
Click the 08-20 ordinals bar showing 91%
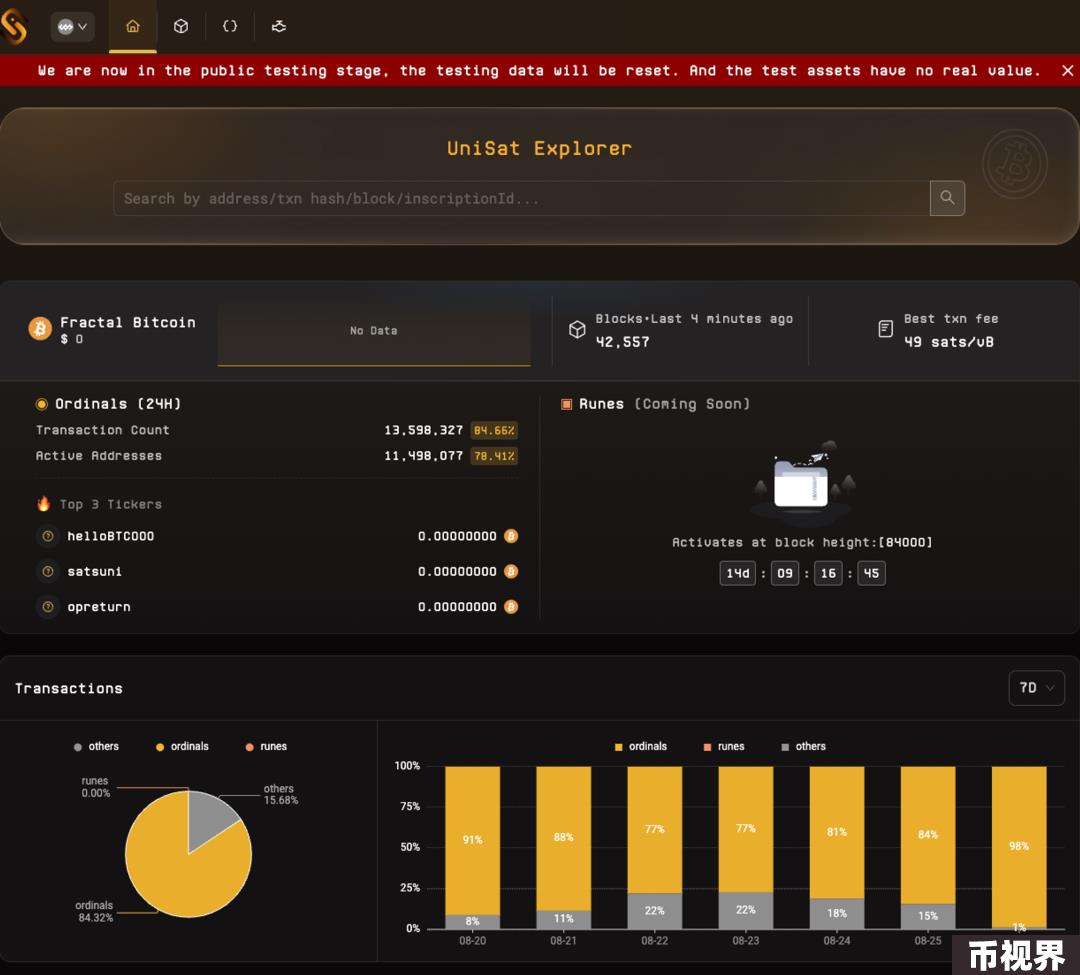click(x=472, y=840)
